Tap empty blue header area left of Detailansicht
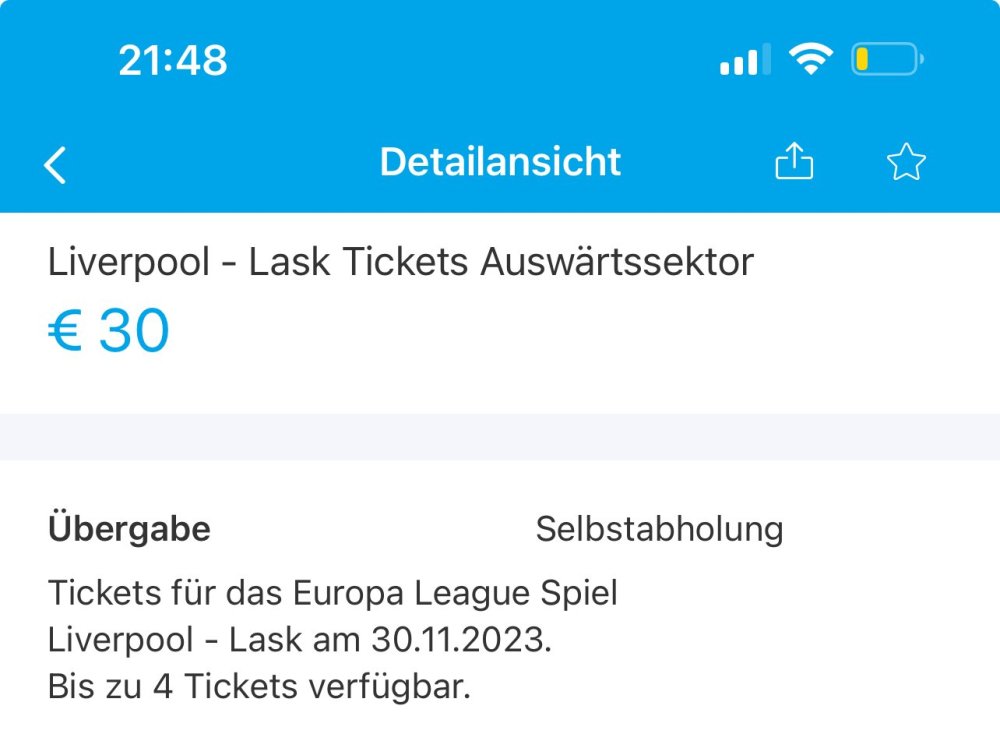1000x748 pixels. click(x=220, y=162)
